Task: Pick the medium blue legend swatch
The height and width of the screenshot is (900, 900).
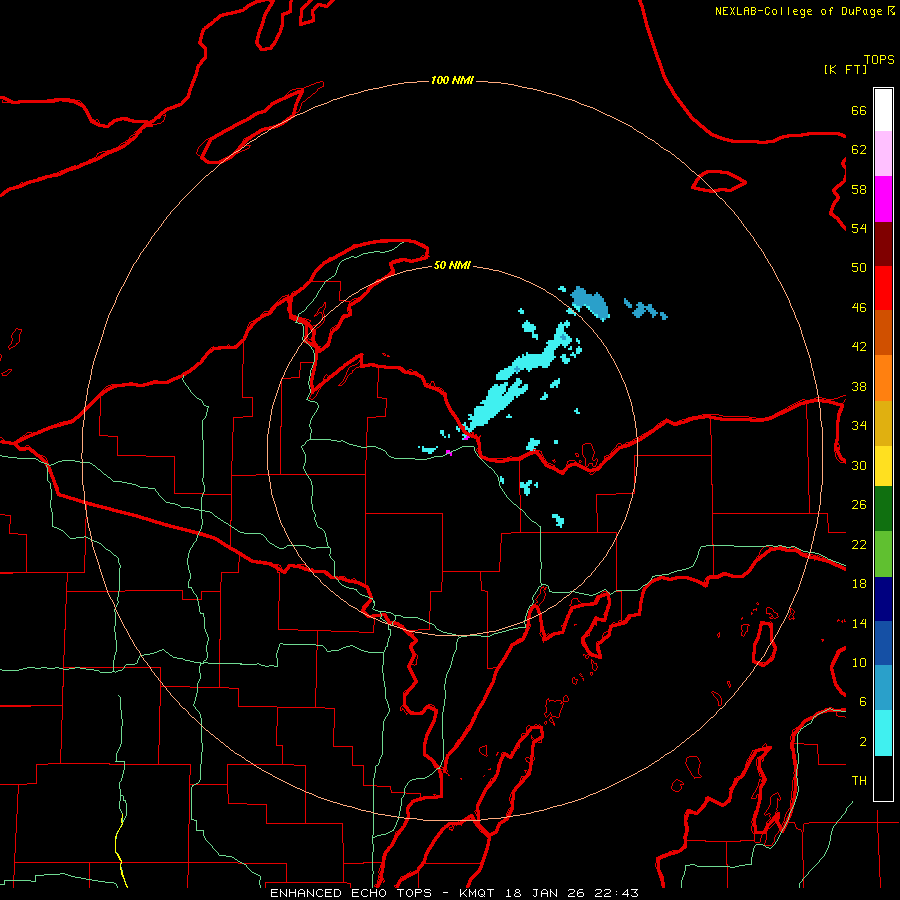Action: click(x=883, y=643)
